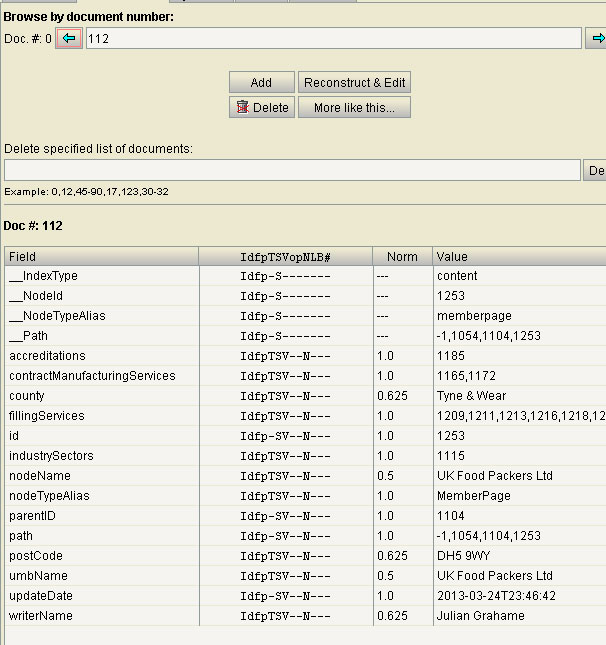Screen dimensions: 606x645
Task: Click the id row flags 'Idfp-SV--N---'
Action: 286,436
